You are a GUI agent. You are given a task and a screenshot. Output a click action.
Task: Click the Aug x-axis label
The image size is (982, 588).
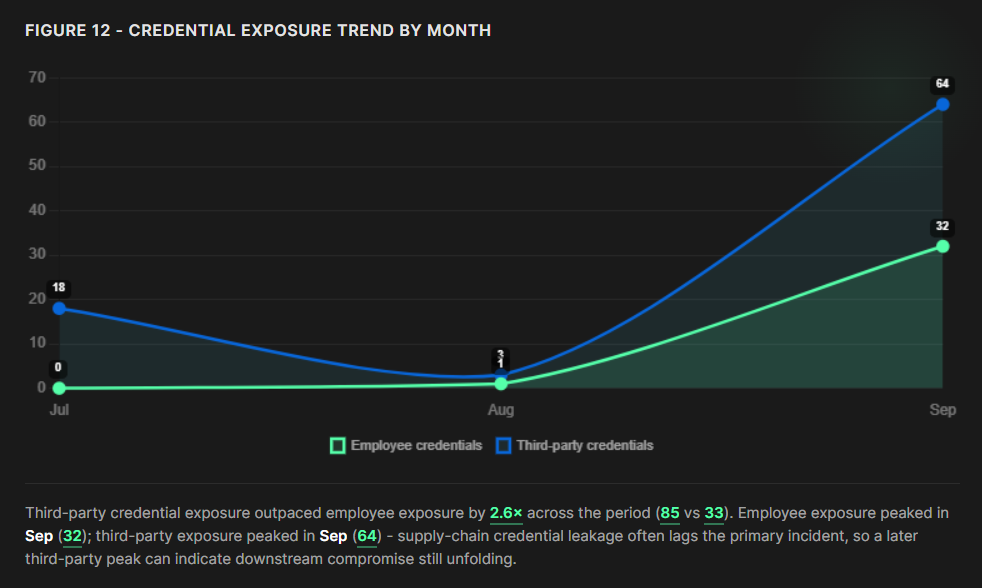[501, 410]
